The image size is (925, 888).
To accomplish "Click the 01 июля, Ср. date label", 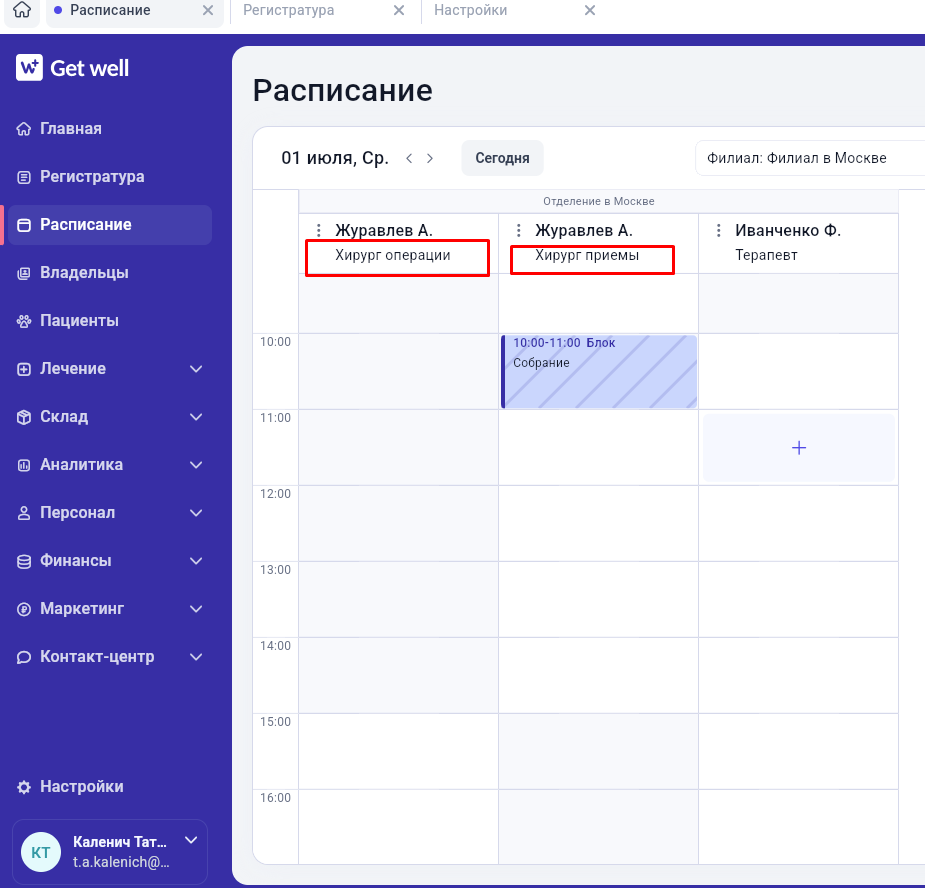I will [334, 158].
